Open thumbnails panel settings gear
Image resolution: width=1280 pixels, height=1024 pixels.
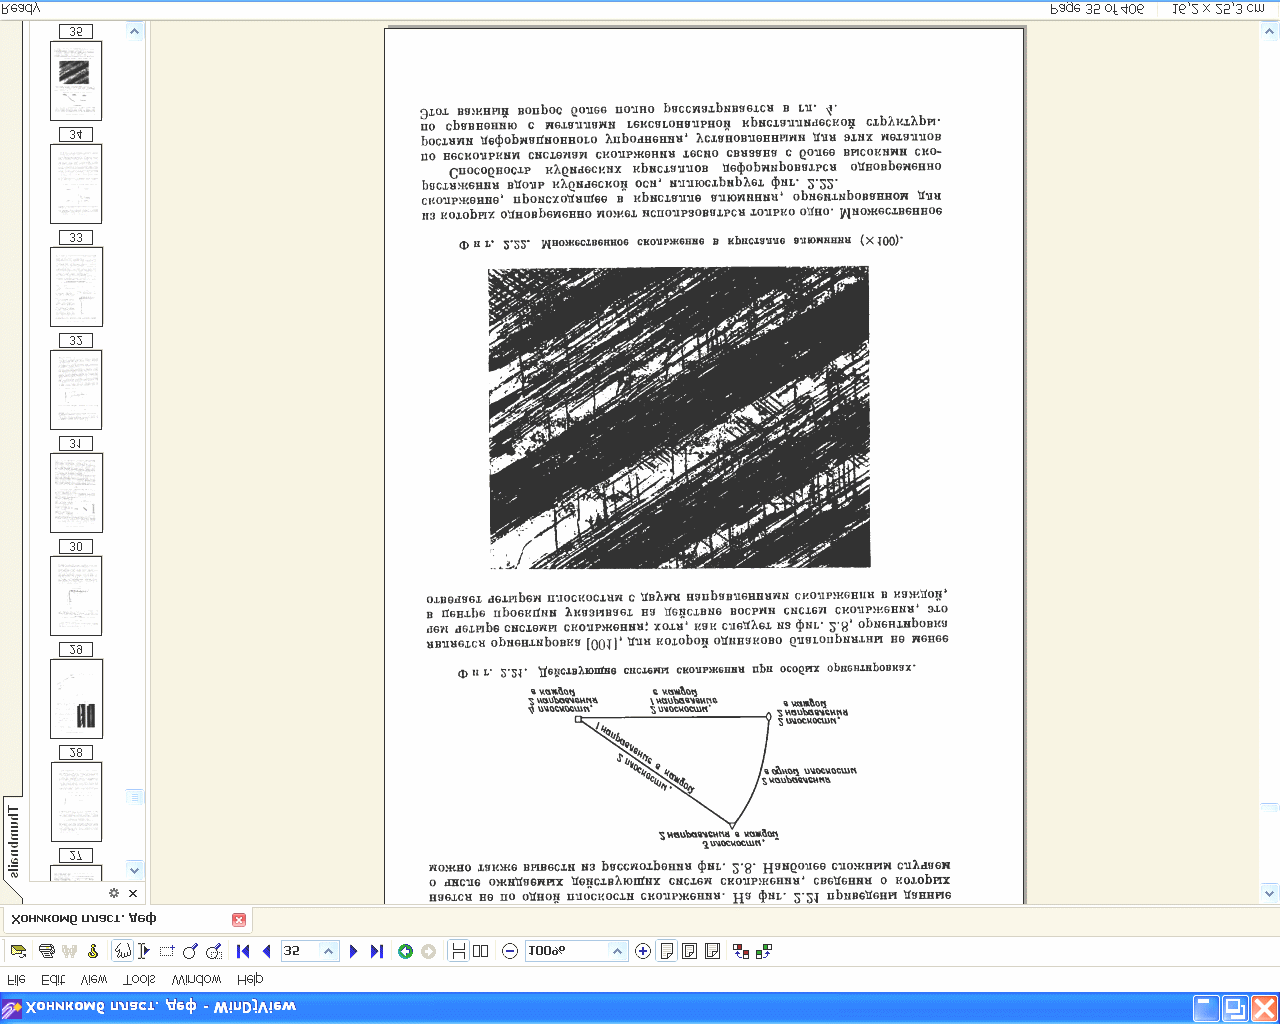(114, 893)
